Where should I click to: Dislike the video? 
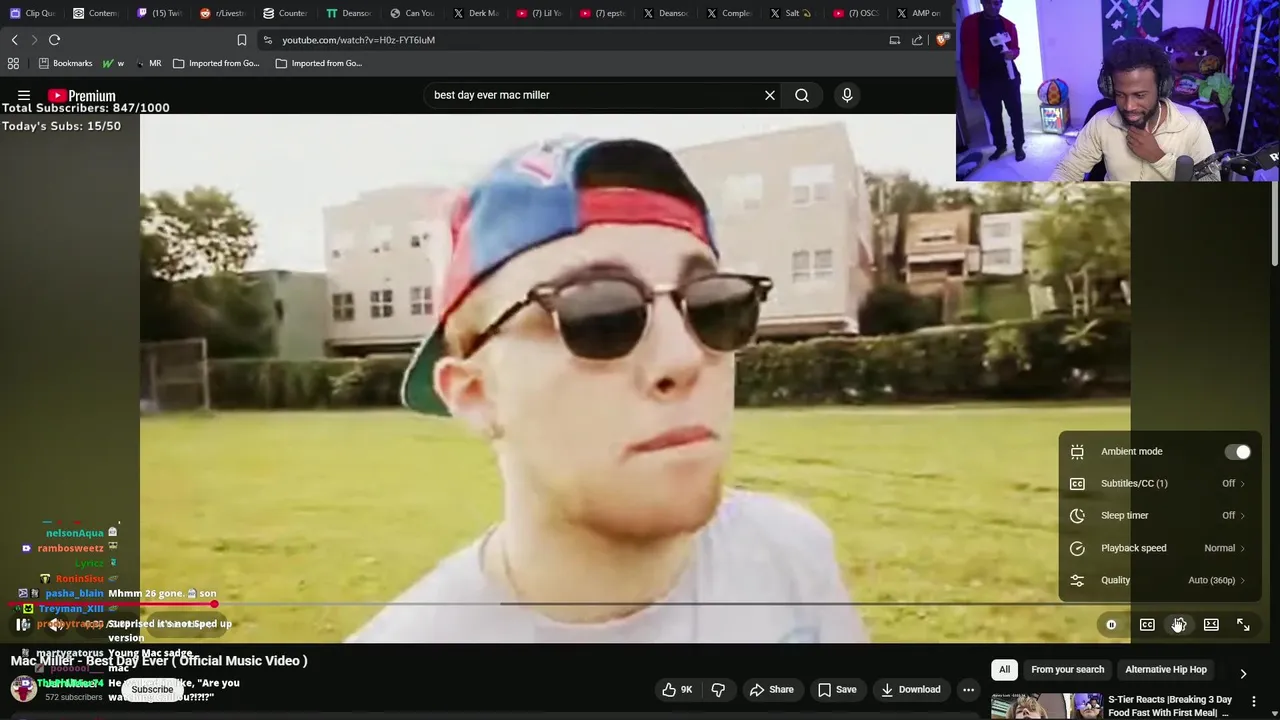(x=718, y=689)
